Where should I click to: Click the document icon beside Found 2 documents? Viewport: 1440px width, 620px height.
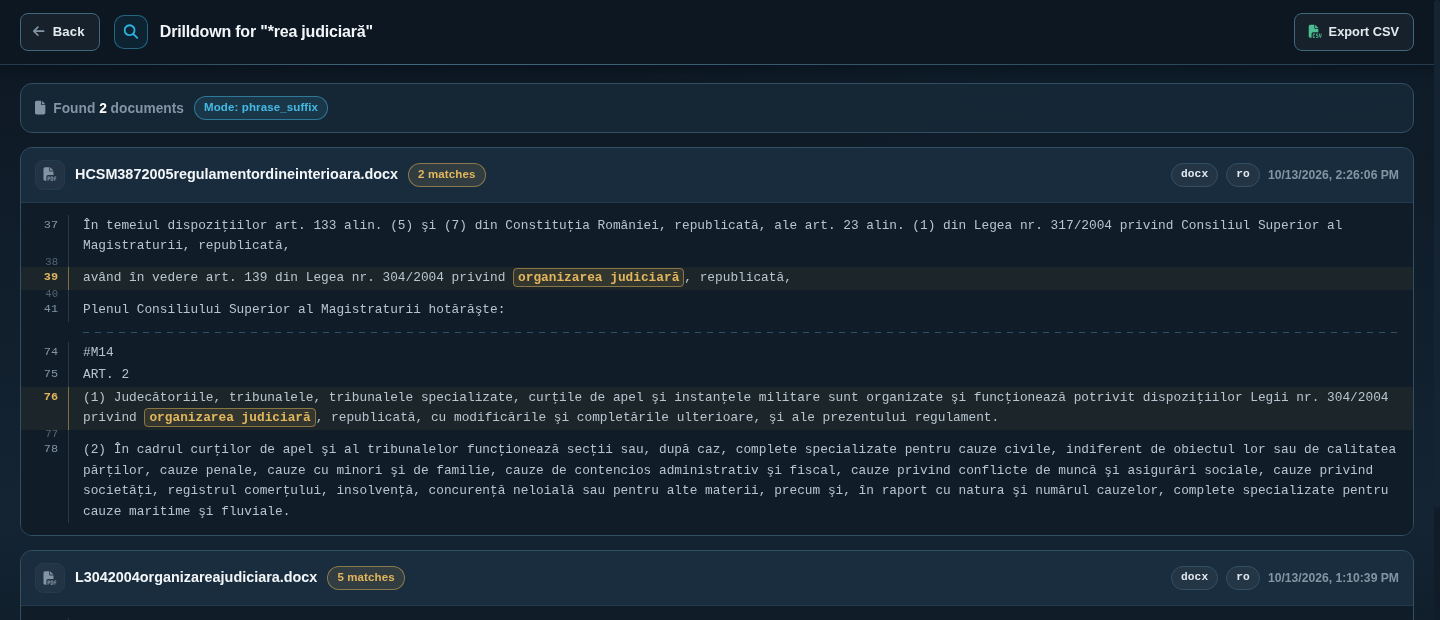click(x=40, y=108)
